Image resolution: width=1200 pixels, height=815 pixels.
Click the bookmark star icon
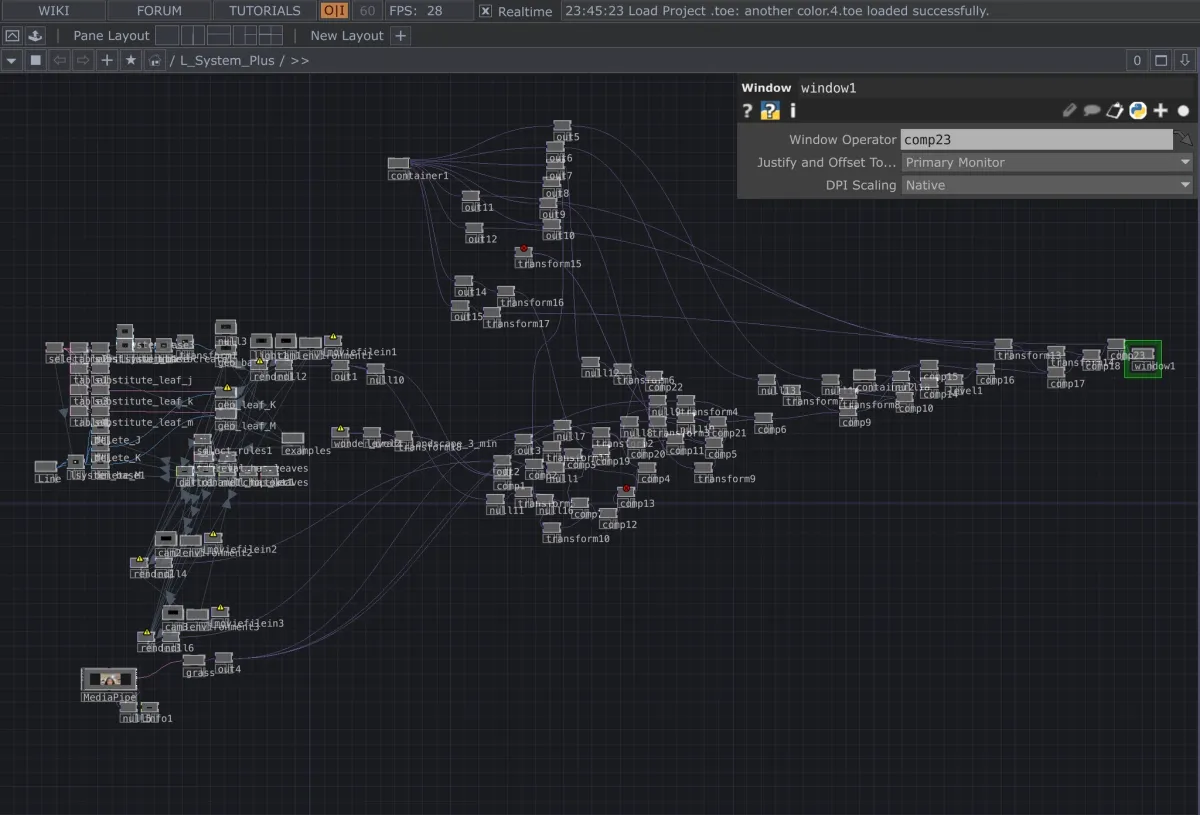pyautogui.click(x=131, y=60)
